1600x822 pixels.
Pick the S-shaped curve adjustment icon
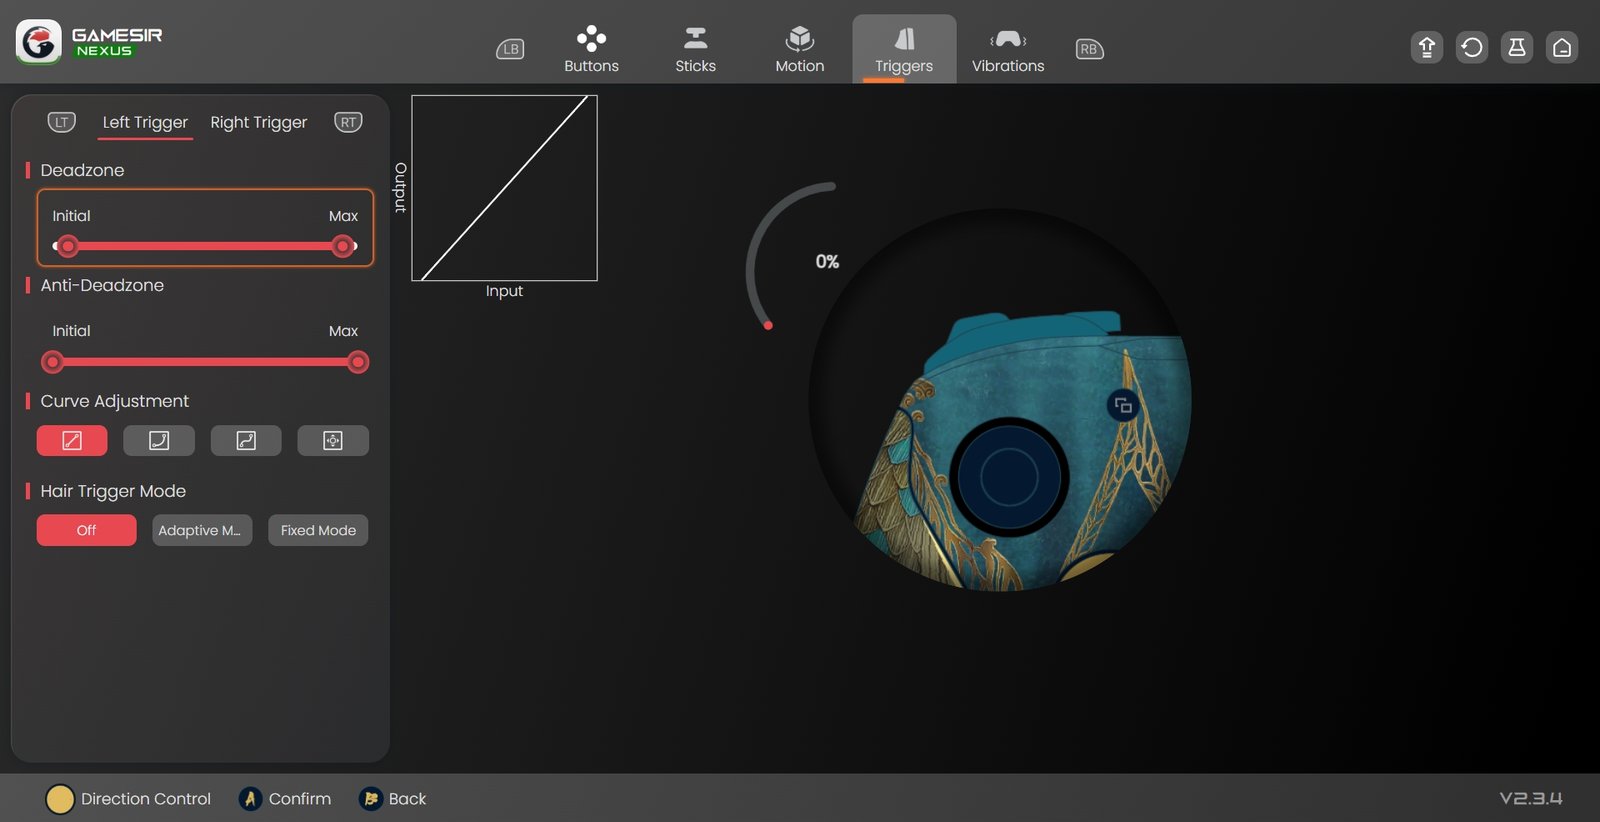pos(246,440)
